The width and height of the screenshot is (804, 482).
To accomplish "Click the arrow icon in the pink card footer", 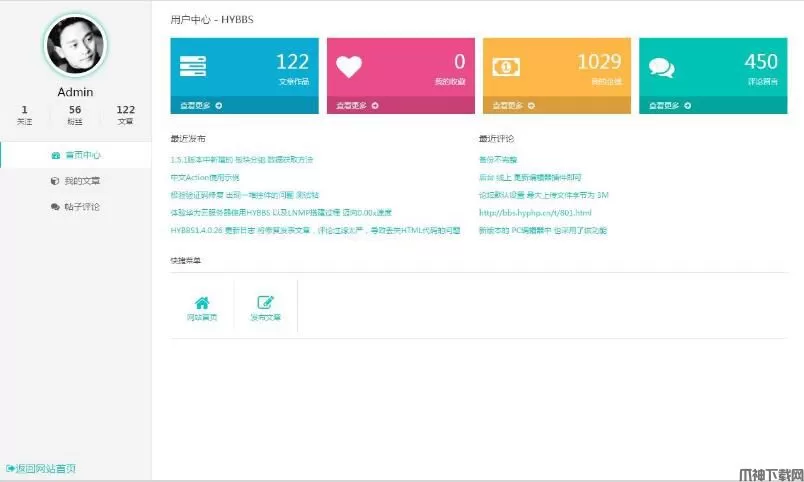I will 375,106.
